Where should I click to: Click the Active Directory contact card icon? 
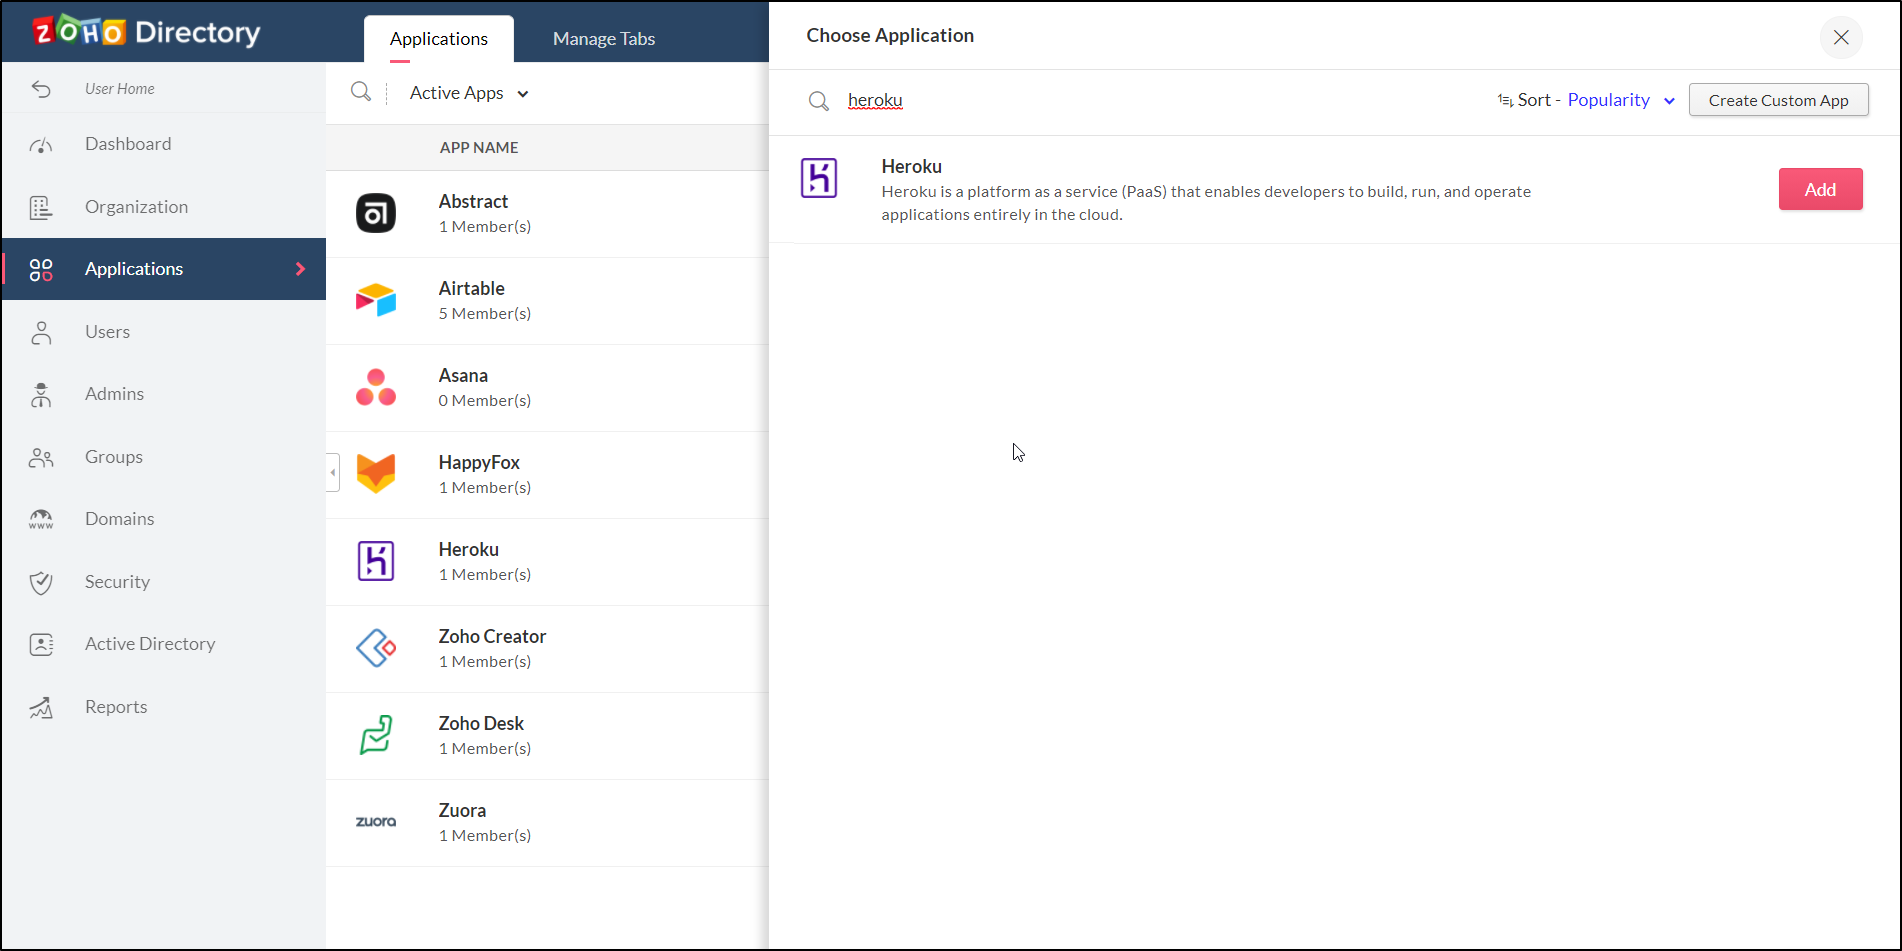click(41, 644)
